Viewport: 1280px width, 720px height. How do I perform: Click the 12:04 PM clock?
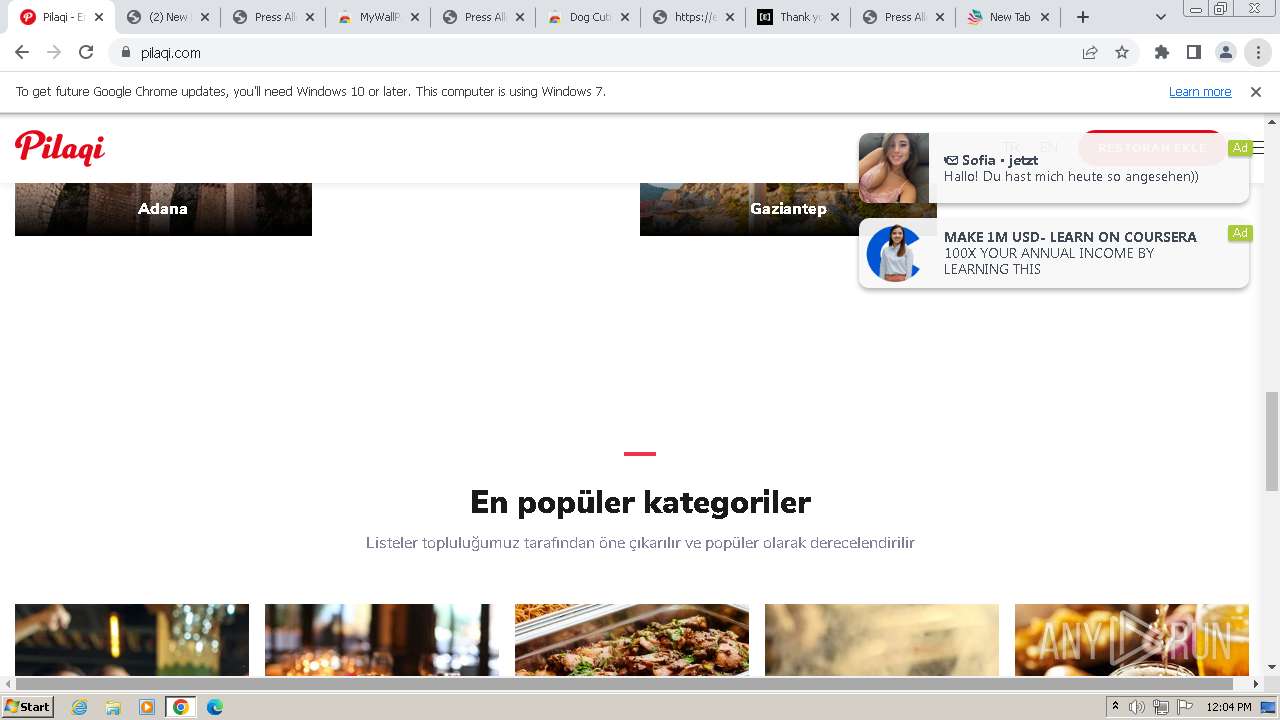coord(1229,707)
